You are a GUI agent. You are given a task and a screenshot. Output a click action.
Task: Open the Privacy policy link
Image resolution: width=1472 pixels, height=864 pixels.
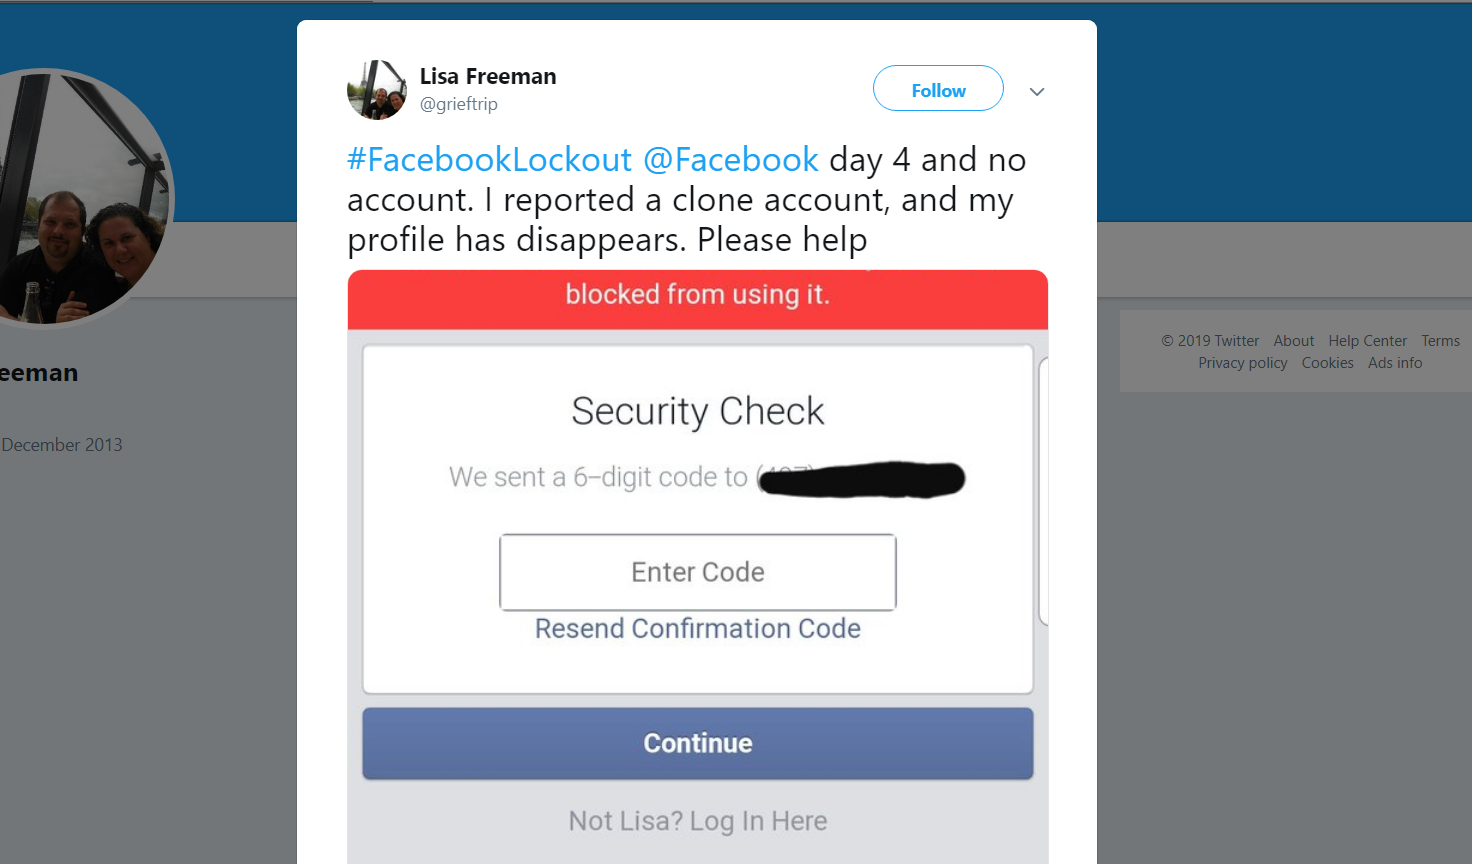pos(1243,363)
